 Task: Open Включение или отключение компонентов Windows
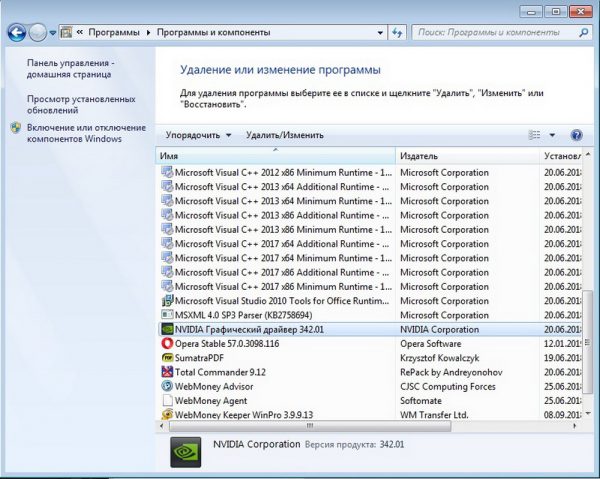click(86, 133)
